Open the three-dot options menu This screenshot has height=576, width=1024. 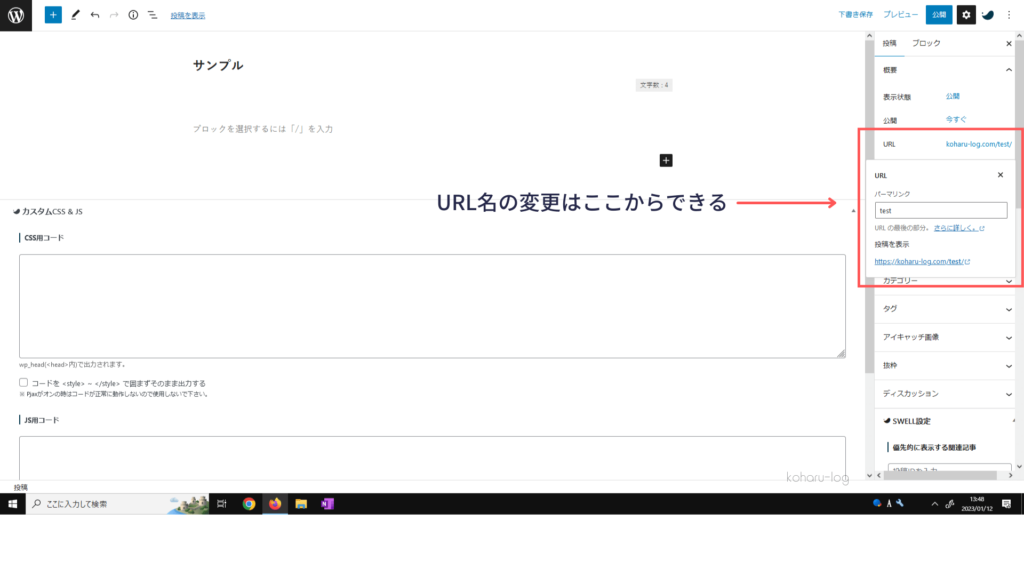(x=1008, y=14)
